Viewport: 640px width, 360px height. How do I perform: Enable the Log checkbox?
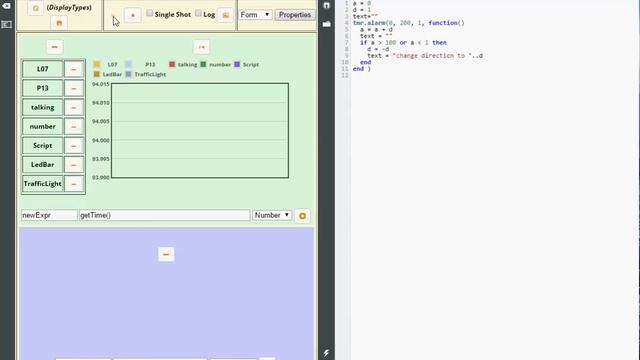pos(198,13)
